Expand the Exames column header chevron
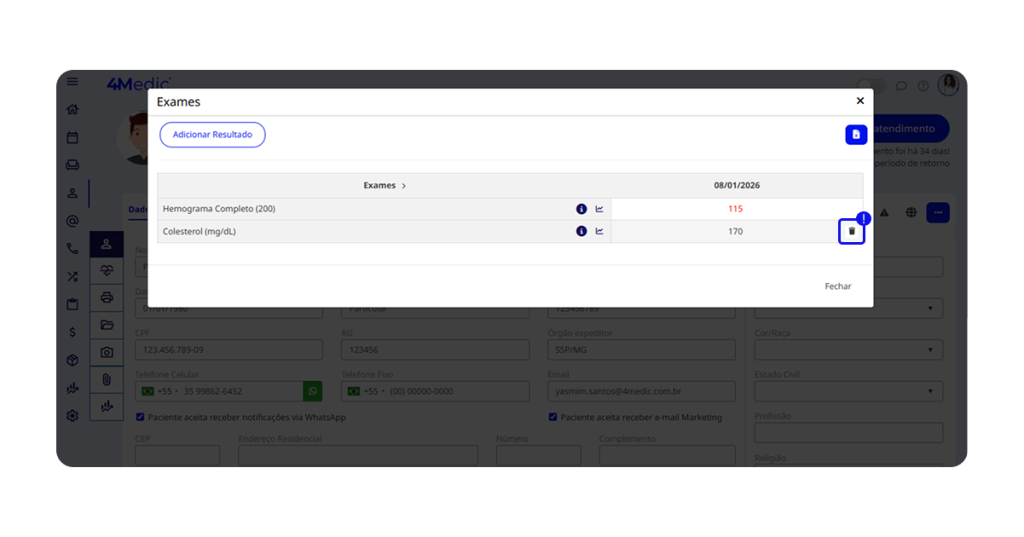 [404, 186]
